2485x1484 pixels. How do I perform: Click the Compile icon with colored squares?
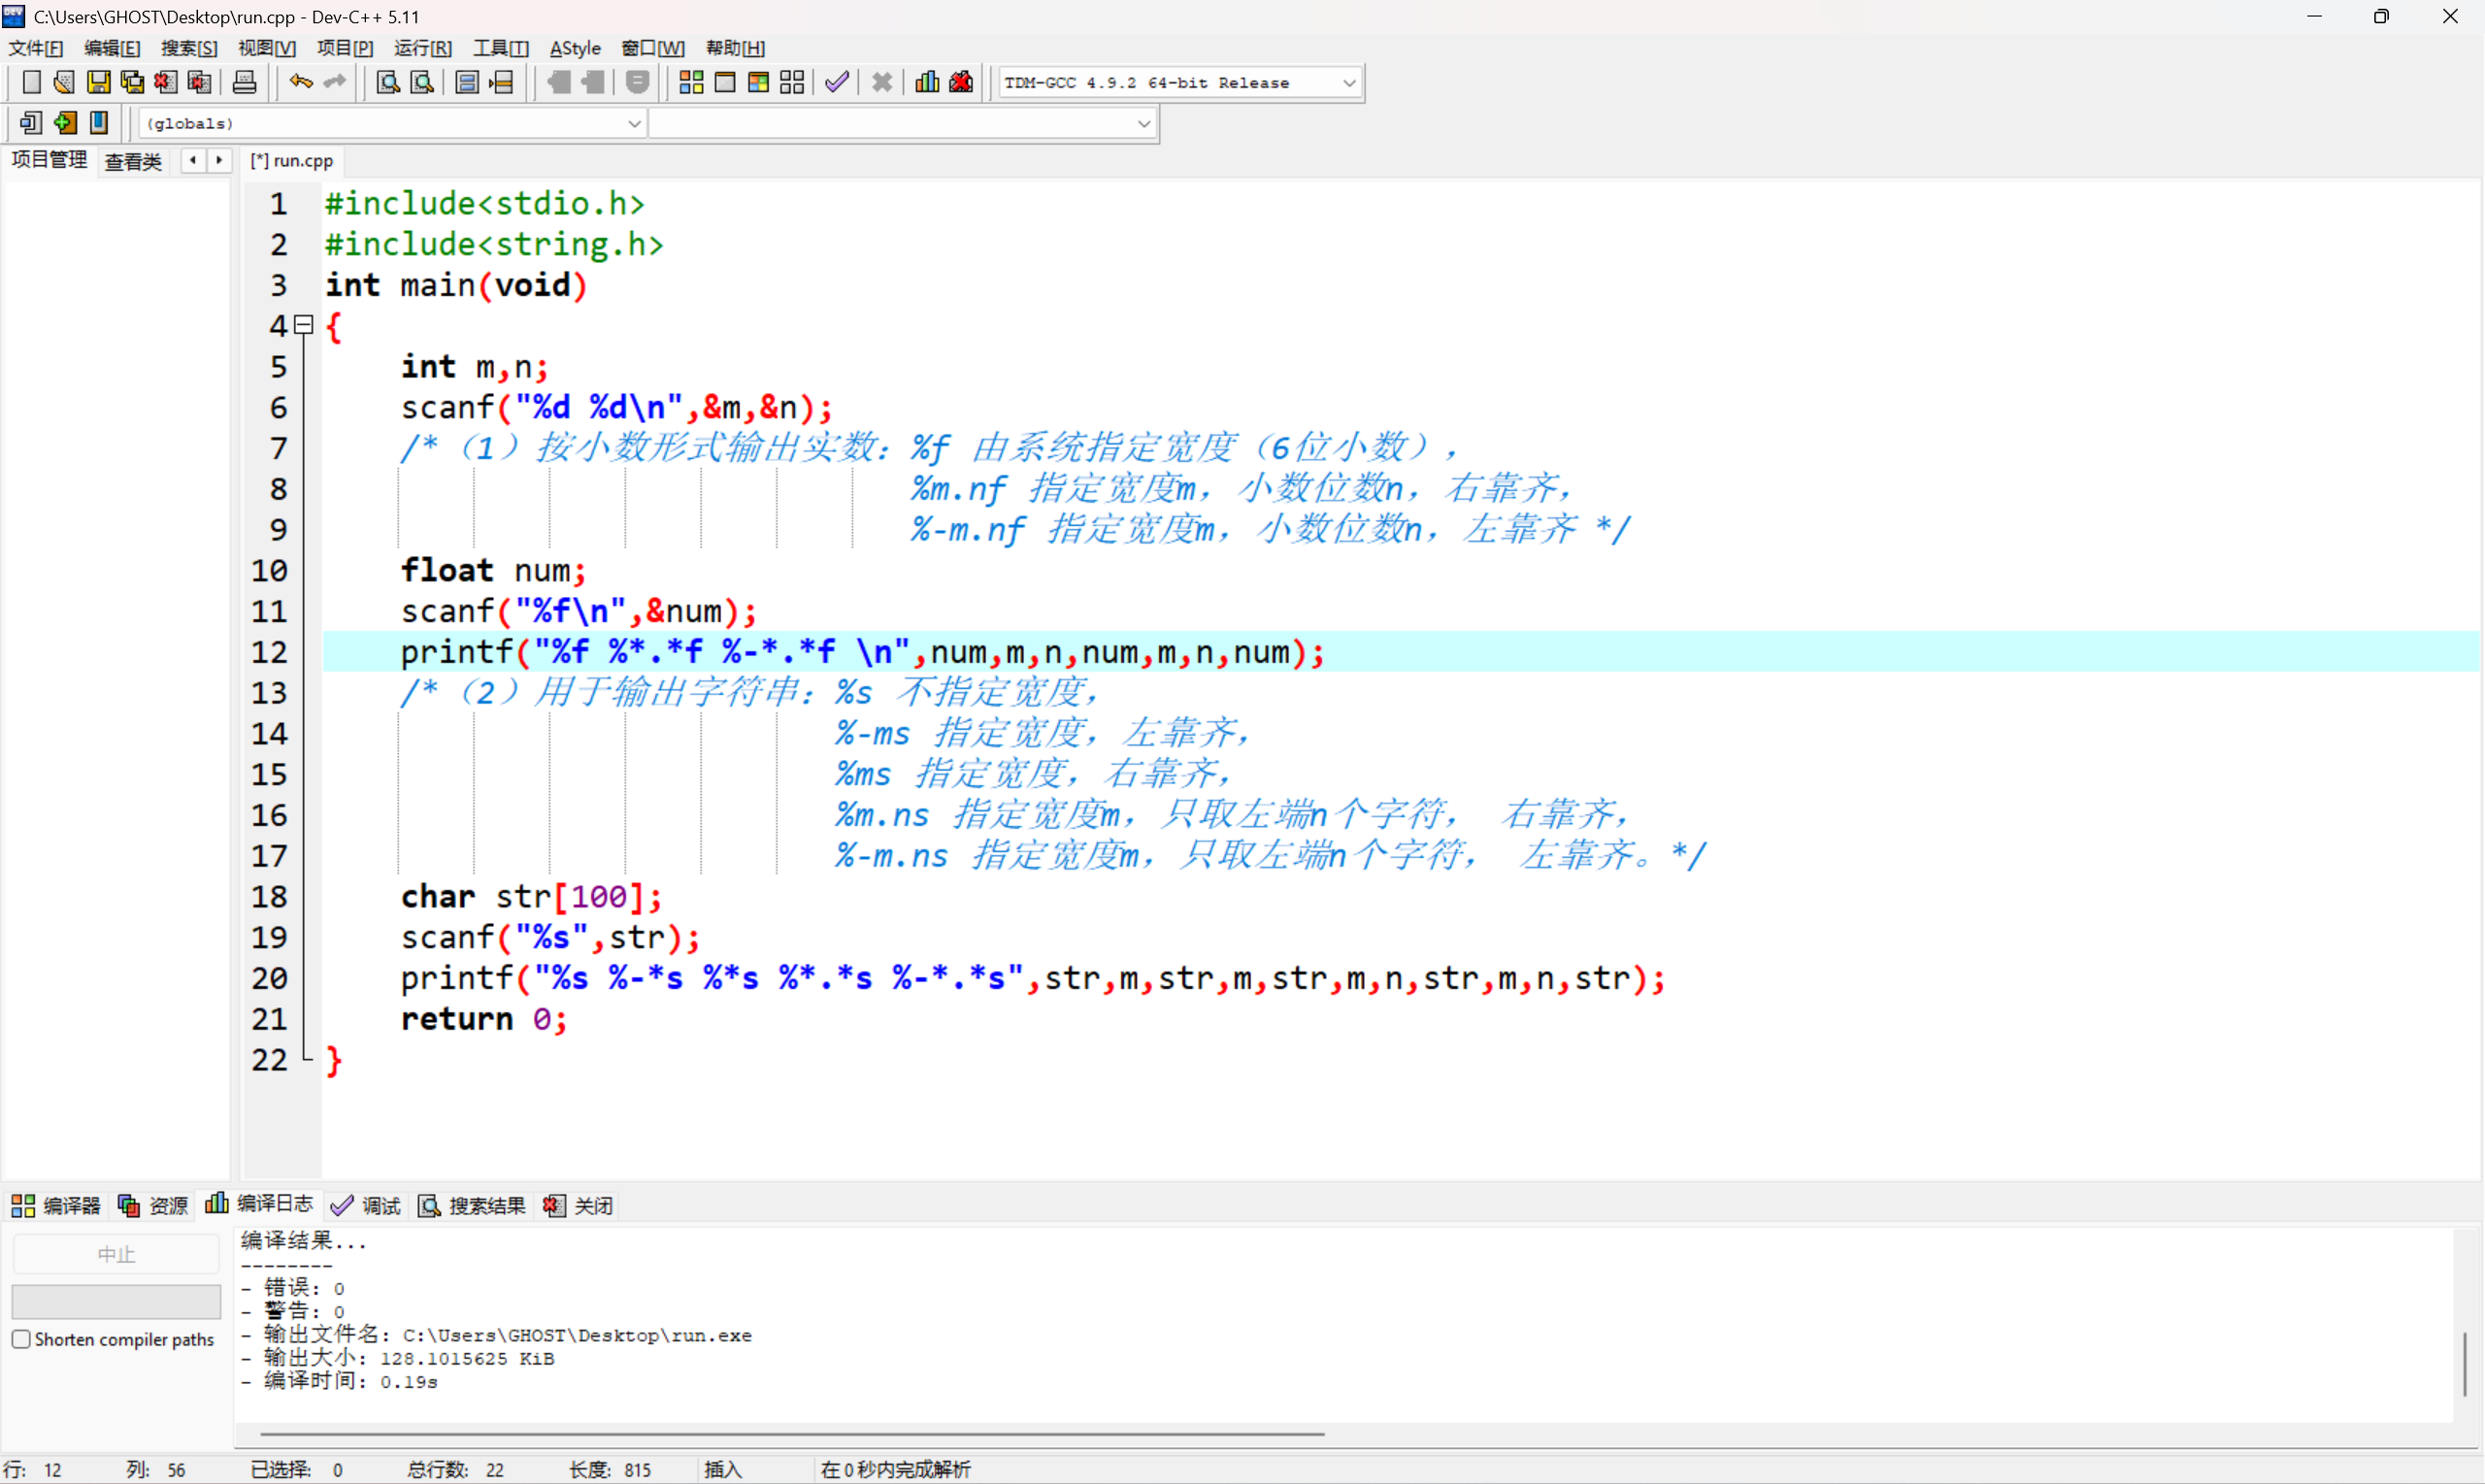(691, 83)
